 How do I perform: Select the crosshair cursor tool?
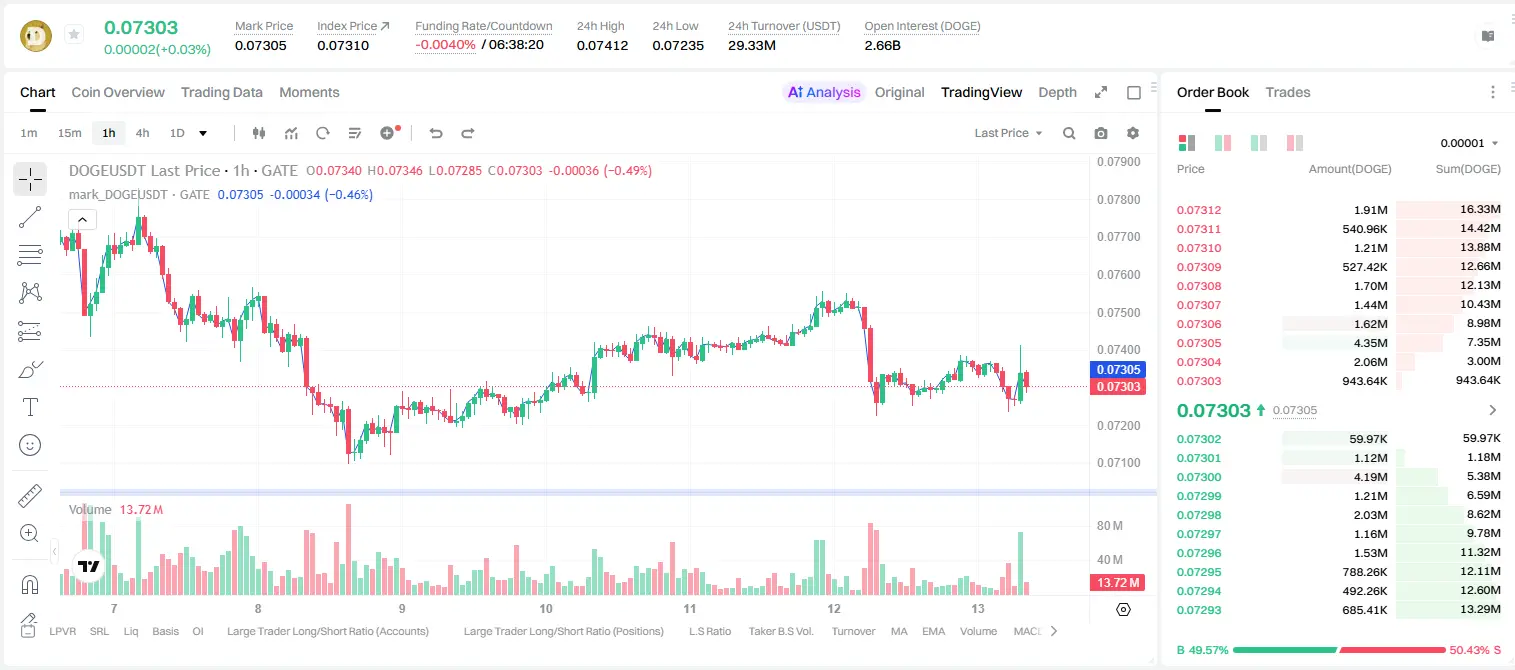(x=30, y=180)
